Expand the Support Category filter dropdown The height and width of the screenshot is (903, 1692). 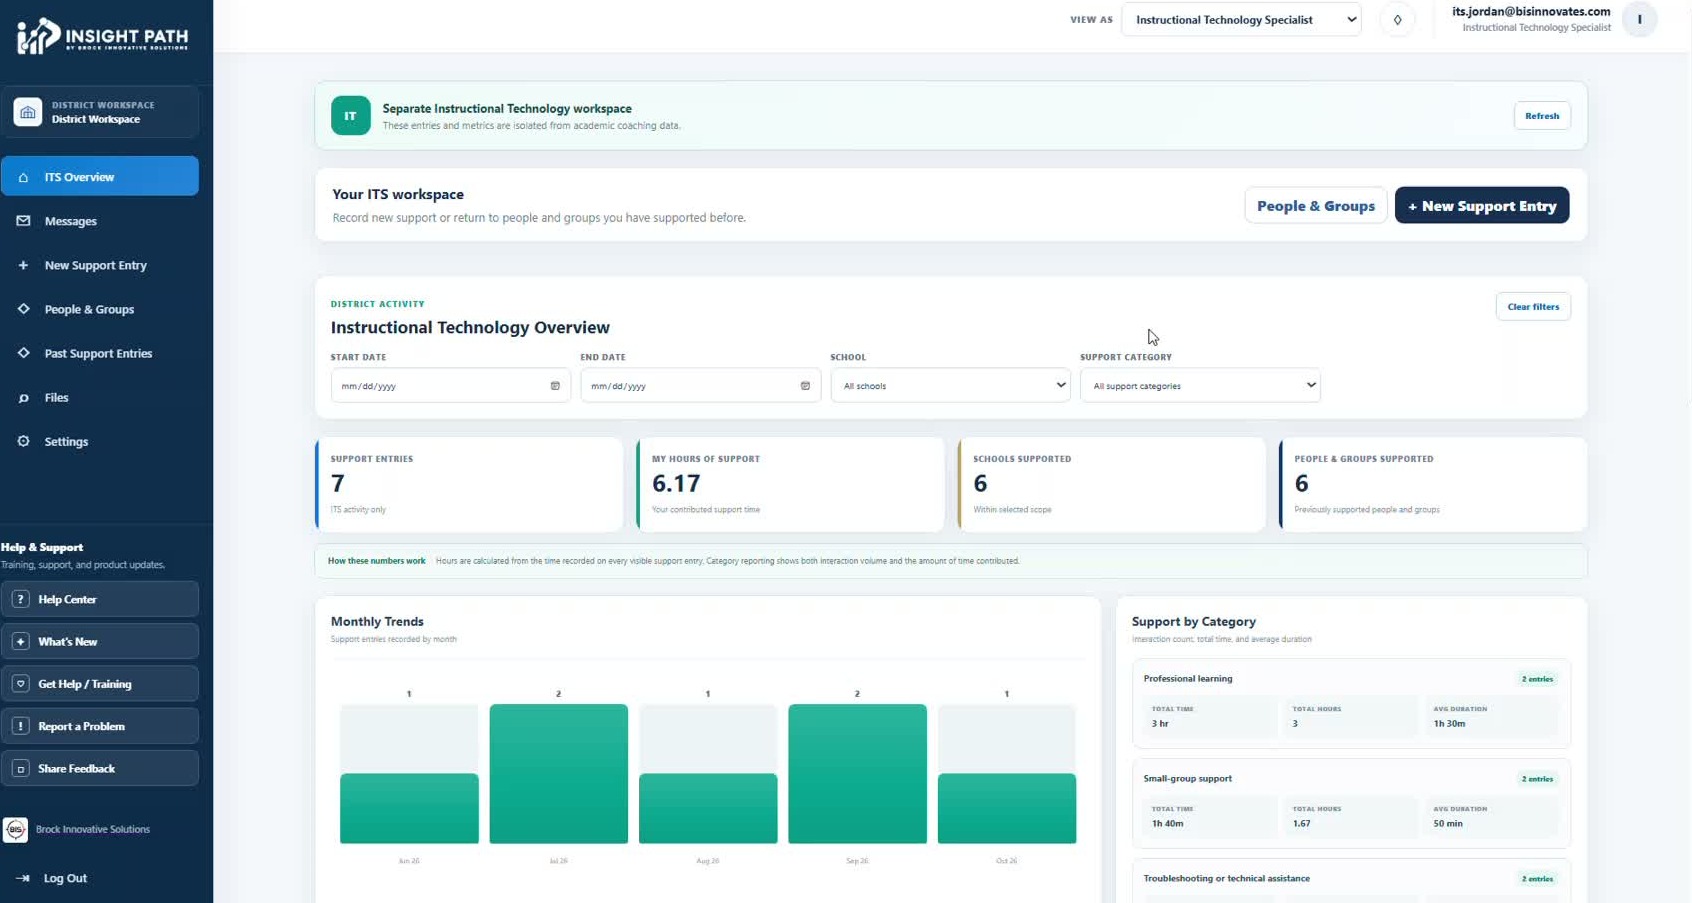[x=1200, y=385]
